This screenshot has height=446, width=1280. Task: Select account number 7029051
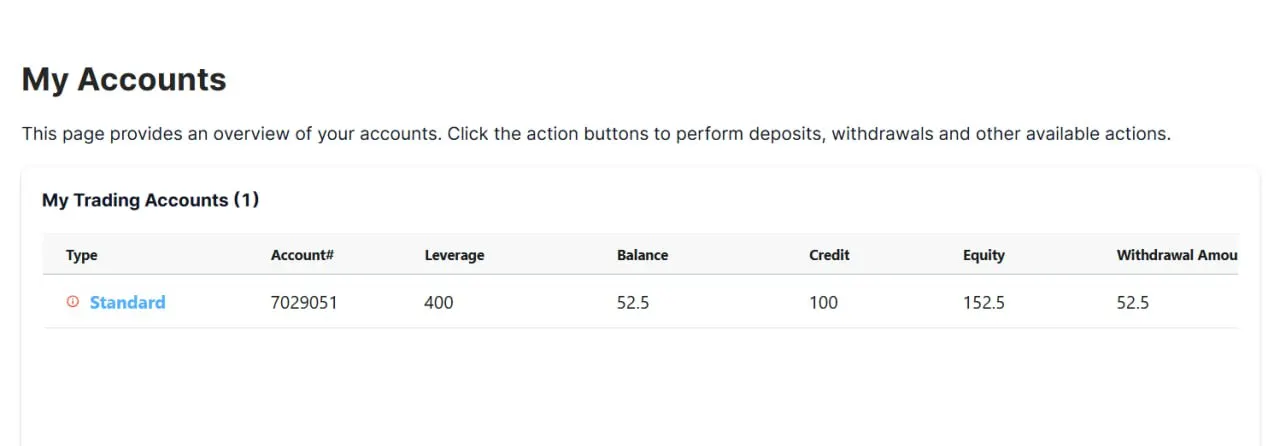(x=304, y=302)
